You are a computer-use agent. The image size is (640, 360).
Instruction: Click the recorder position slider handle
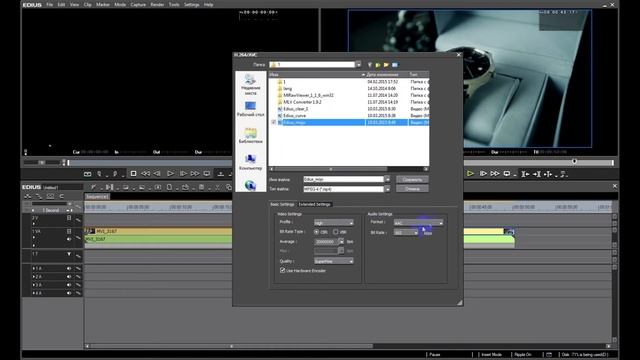point(574,162)
